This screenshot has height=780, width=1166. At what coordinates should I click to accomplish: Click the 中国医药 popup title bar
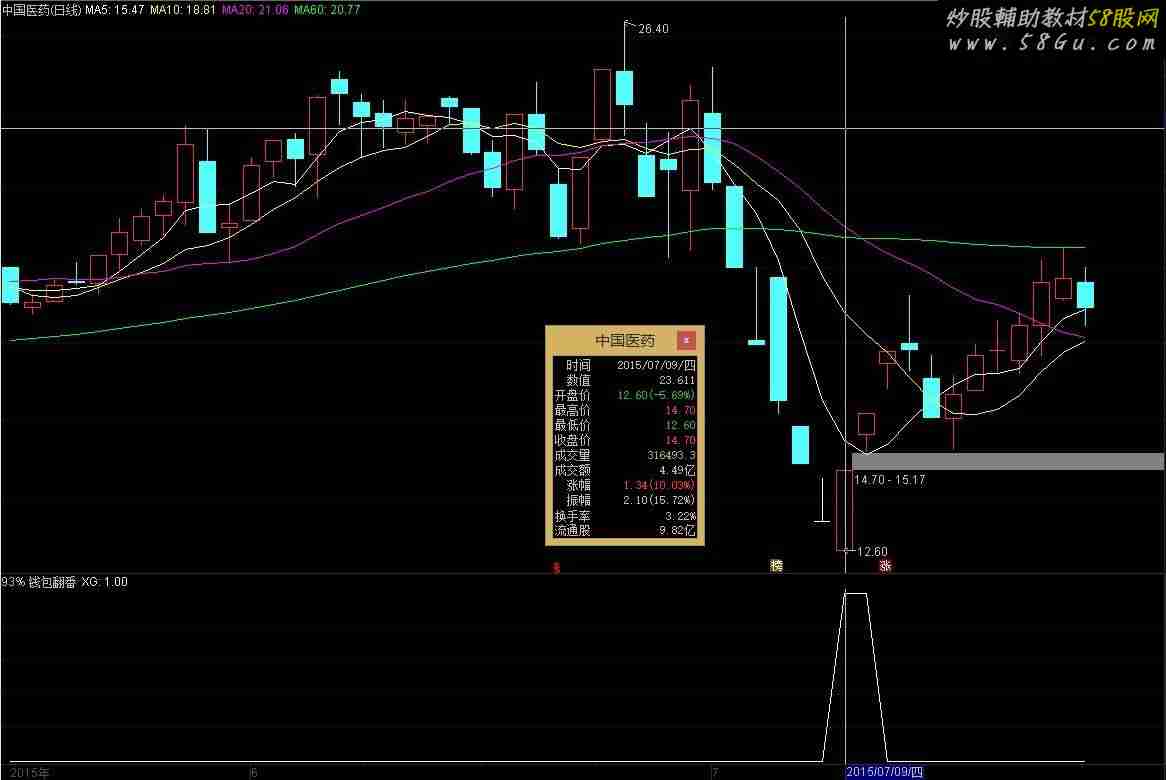coord(625,341)
